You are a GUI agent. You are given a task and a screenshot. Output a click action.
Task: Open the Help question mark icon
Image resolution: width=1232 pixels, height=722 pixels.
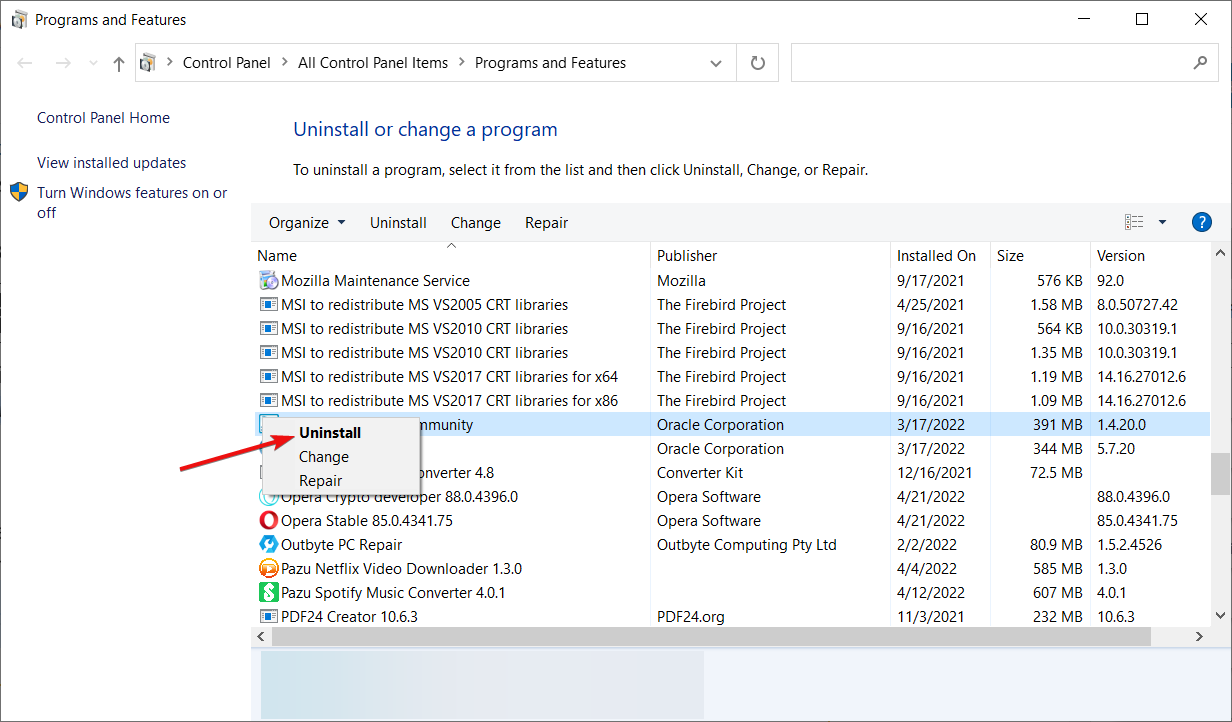[x=1202, y=222]
